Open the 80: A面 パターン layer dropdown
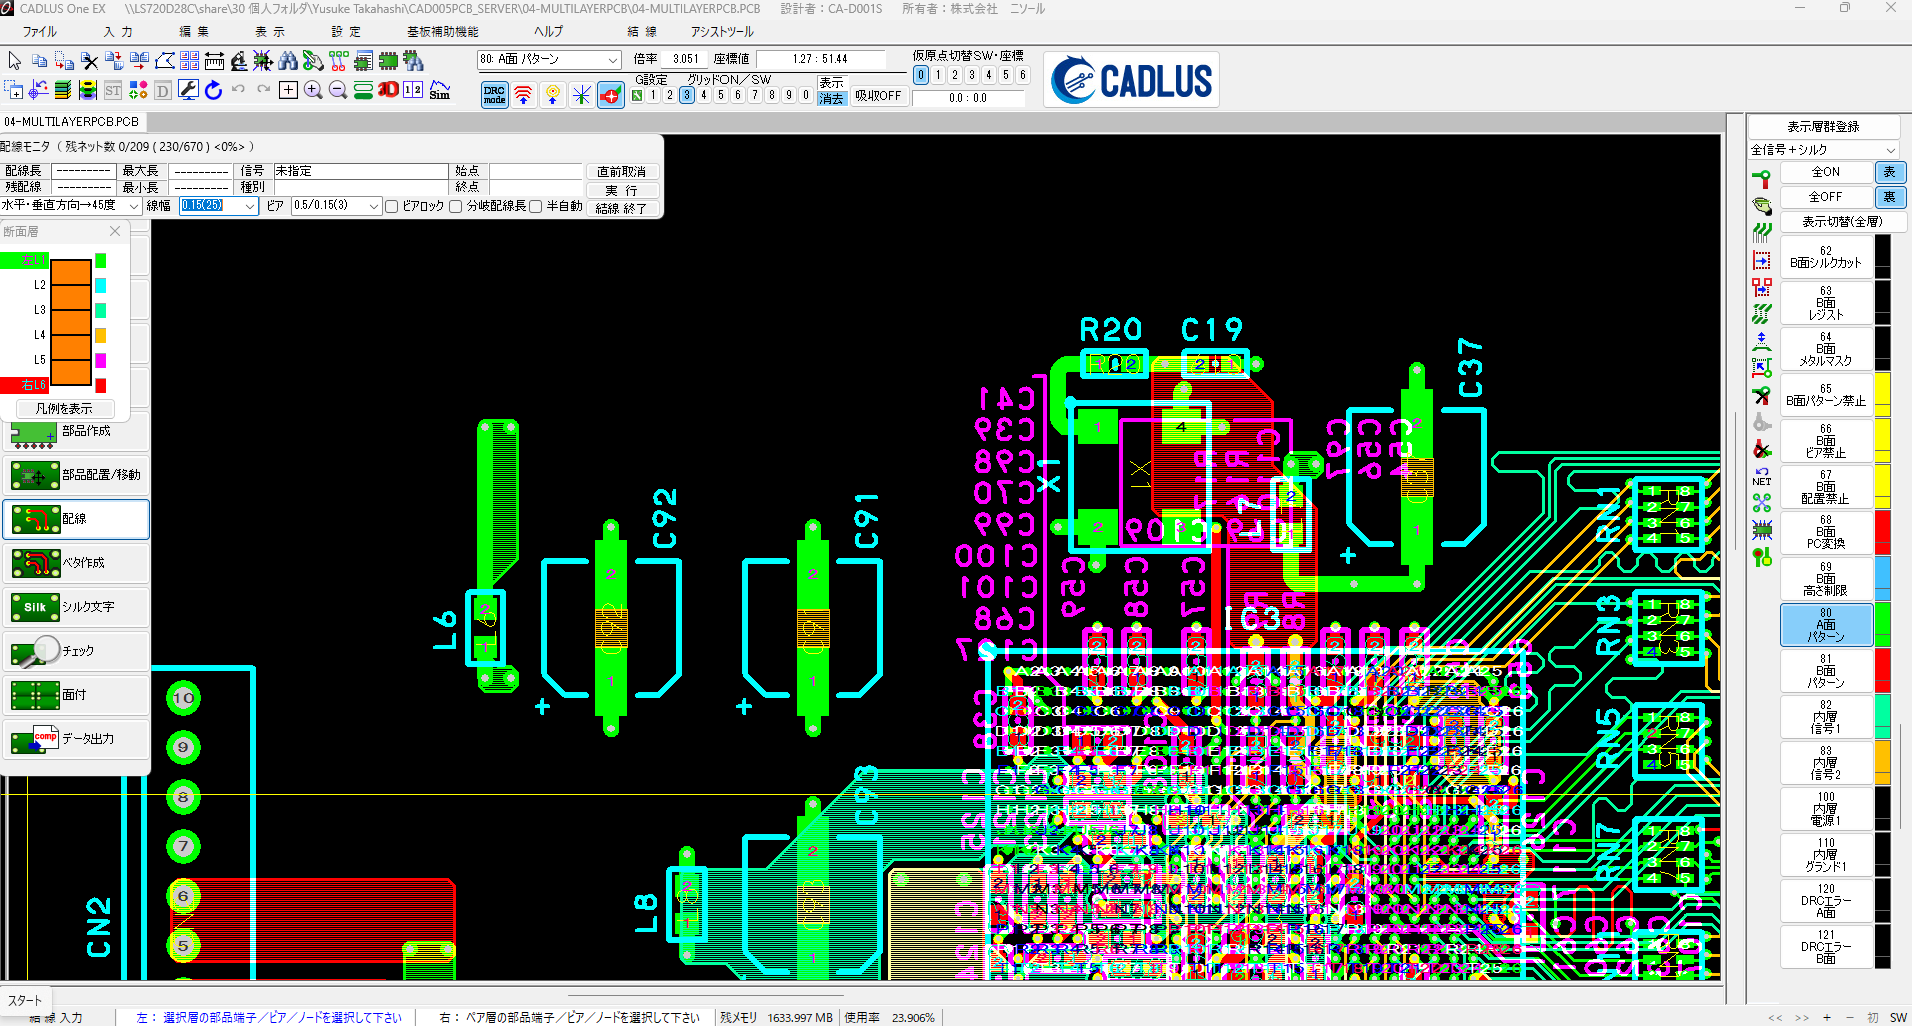 point(614,59)
